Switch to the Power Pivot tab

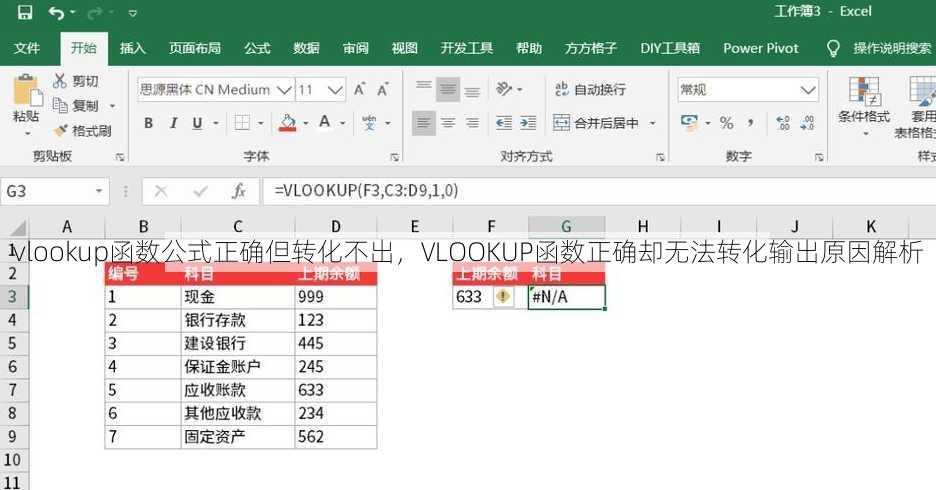[x=760, y=48]
